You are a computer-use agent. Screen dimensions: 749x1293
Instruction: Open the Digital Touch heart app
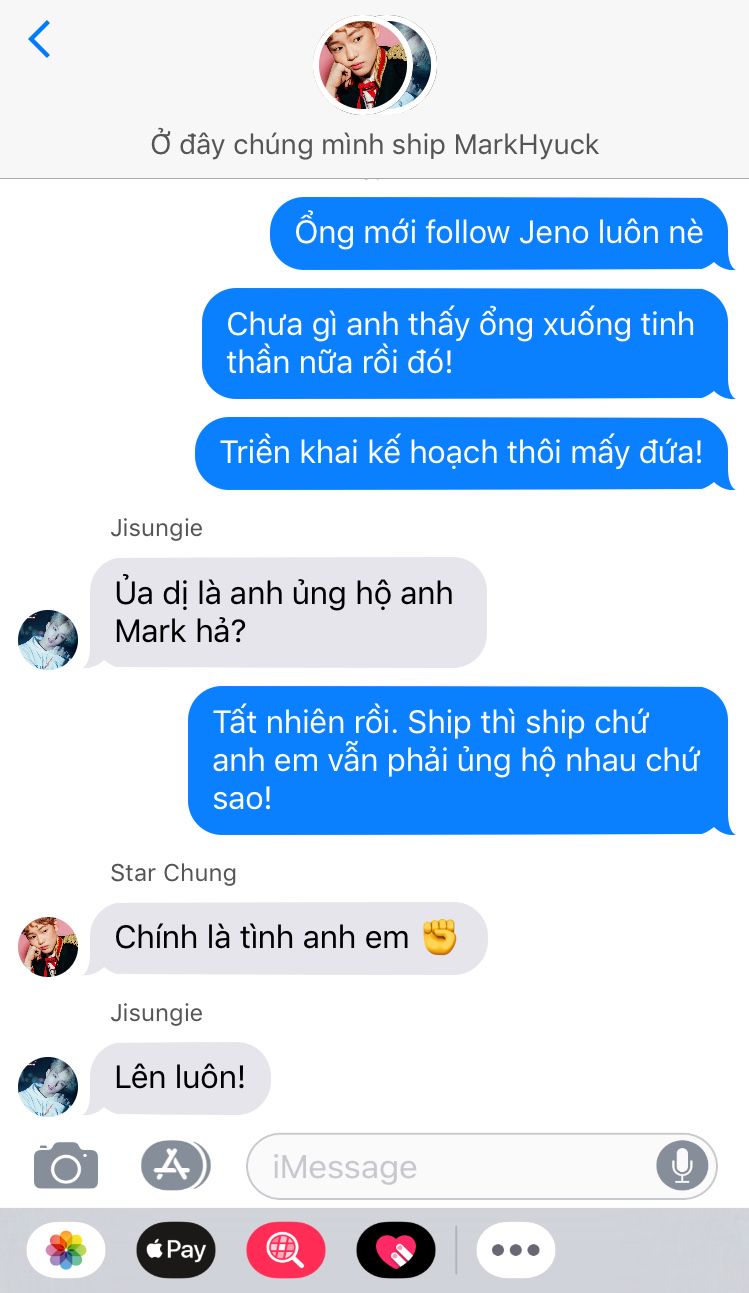coord(396,1250)
